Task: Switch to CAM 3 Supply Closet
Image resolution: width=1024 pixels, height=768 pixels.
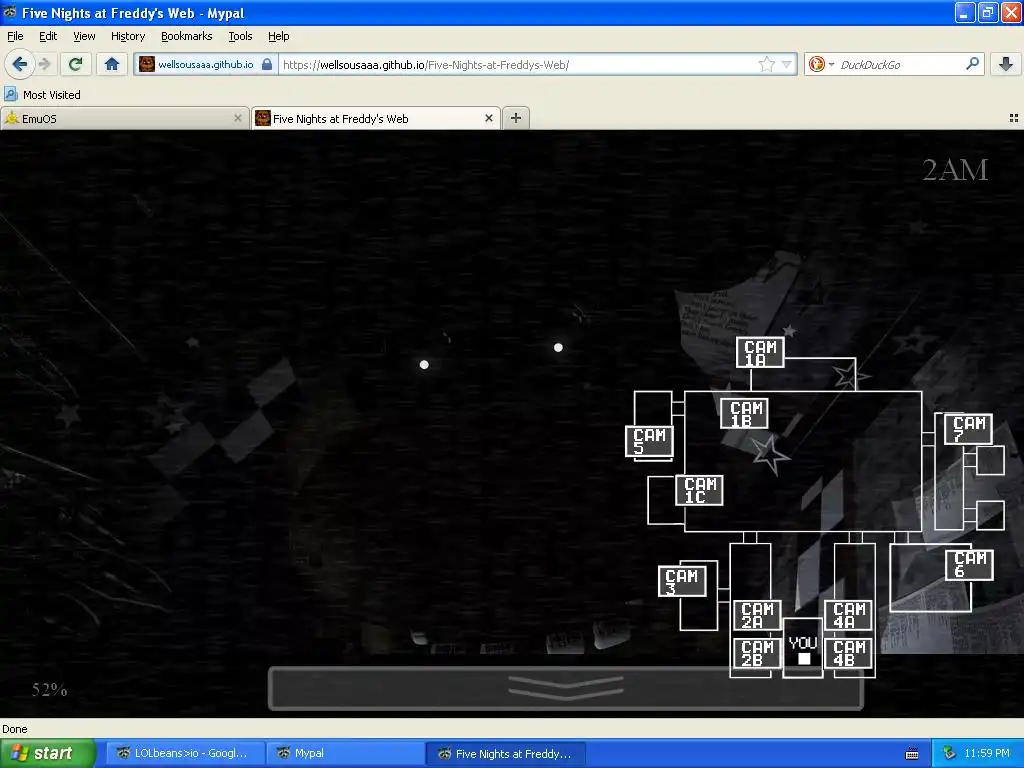Action: pos(682,581)
